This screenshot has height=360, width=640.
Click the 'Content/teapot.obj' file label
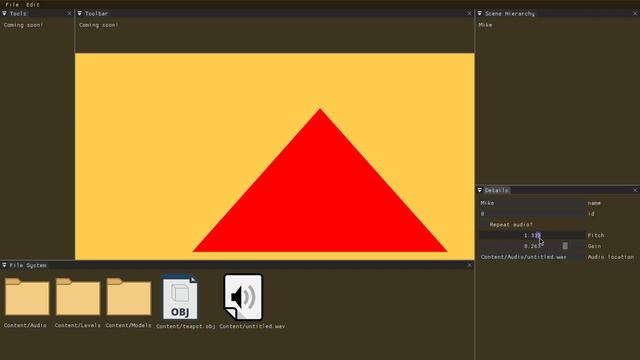tap(186, 326)
